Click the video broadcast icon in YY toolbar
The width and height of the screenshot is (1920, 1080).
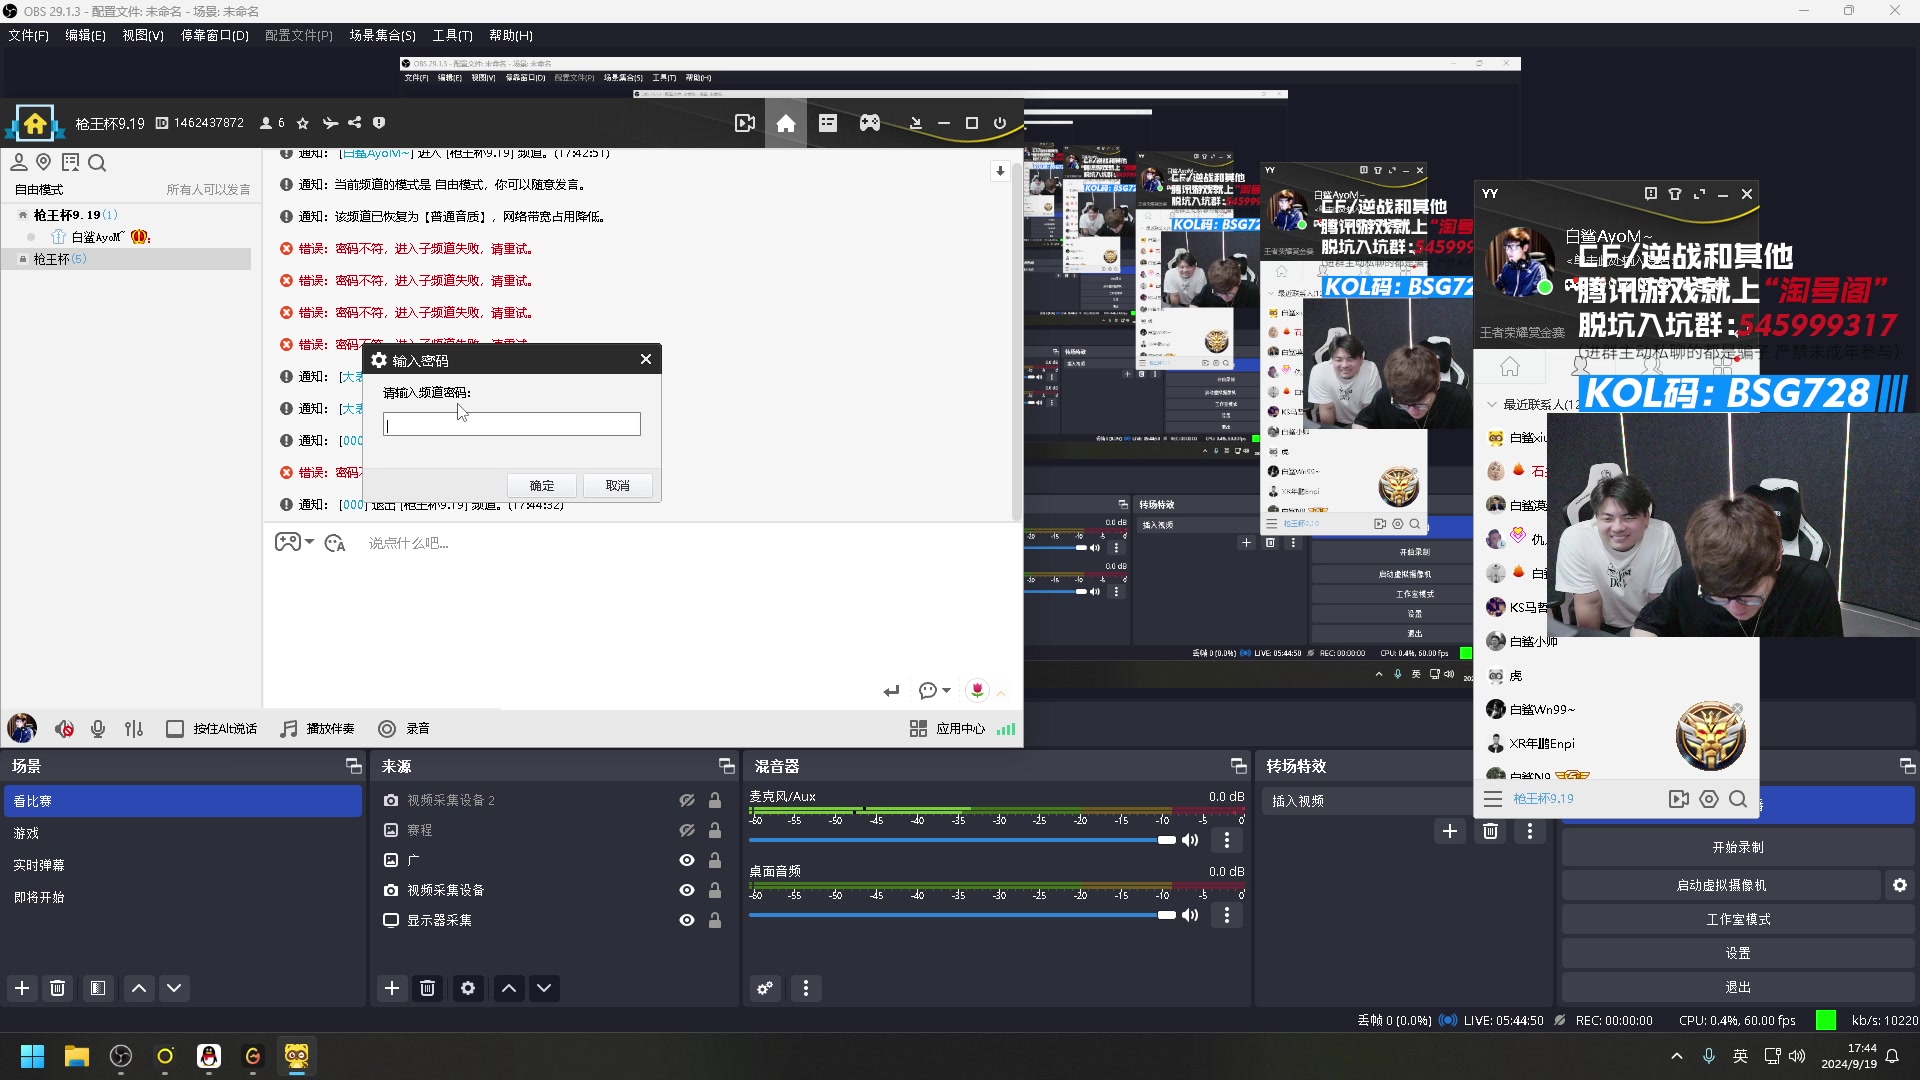(745, 123)
